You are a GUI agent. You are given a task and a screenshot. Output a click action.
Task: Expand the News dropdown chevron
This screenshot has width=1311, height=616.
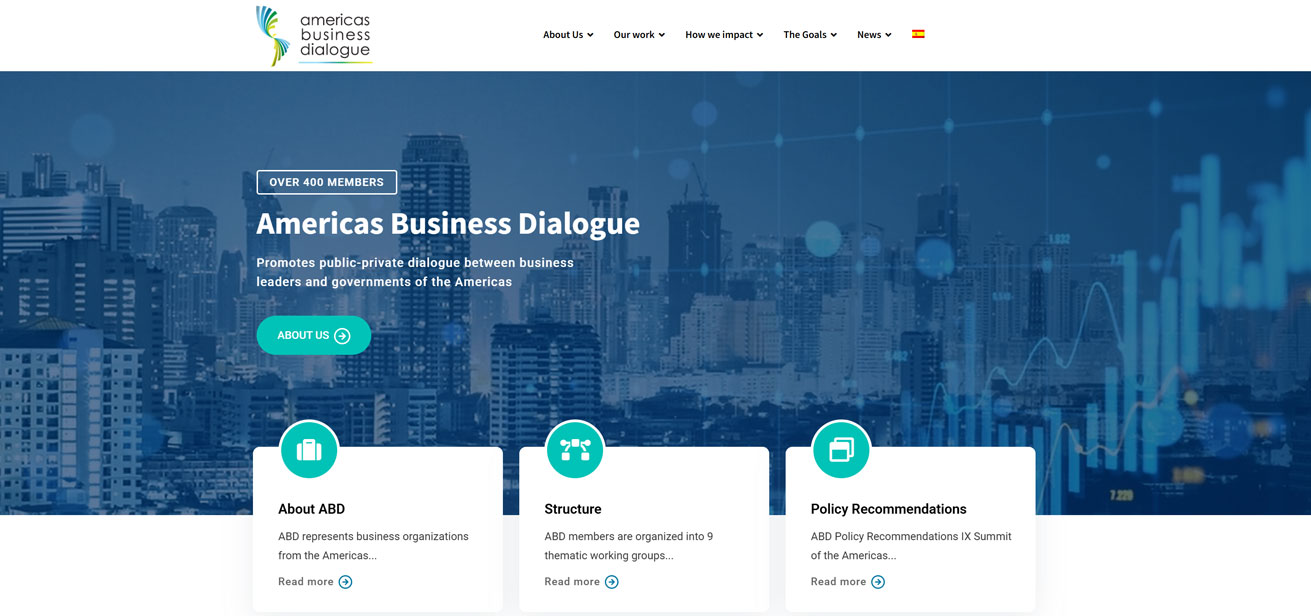click(888, 35)
